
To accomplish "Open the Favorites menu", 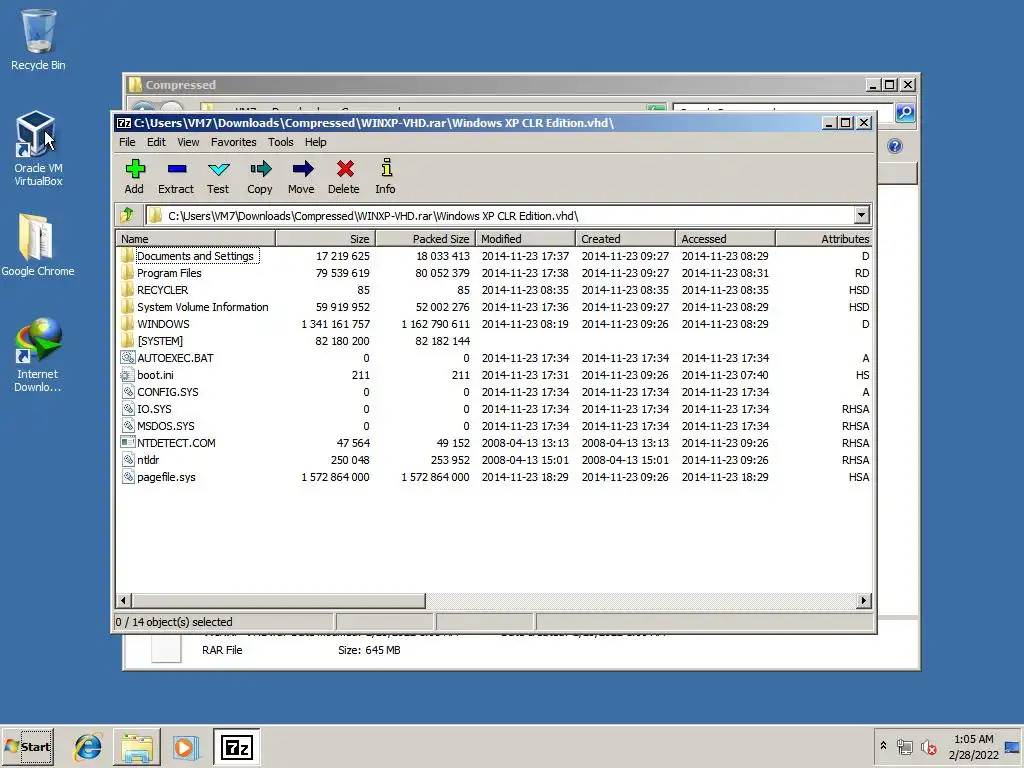I will (233, 142).
